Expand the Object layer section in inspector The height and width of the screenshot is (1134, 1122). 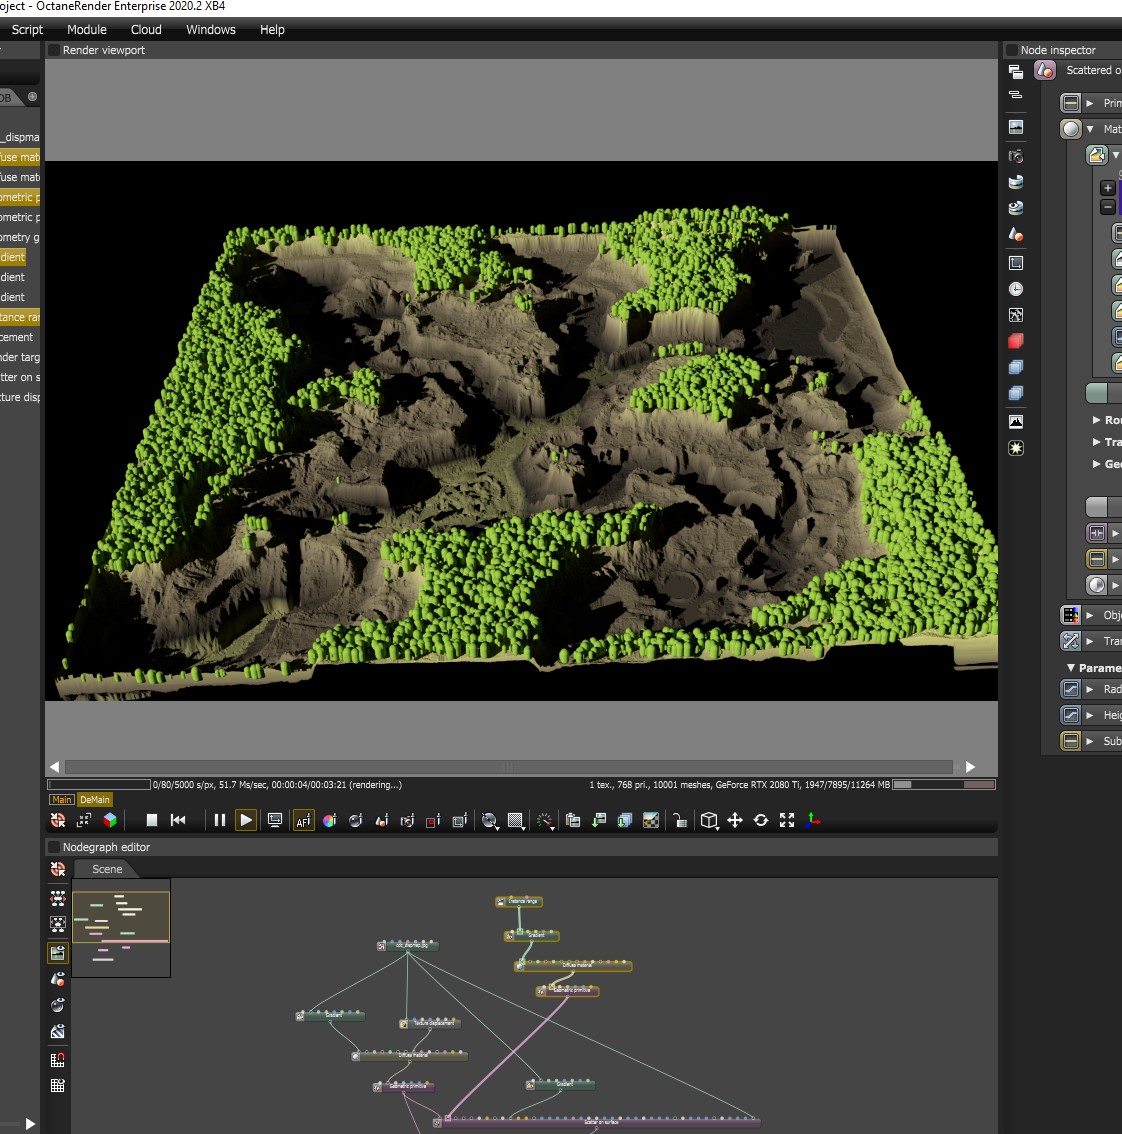1090,615
